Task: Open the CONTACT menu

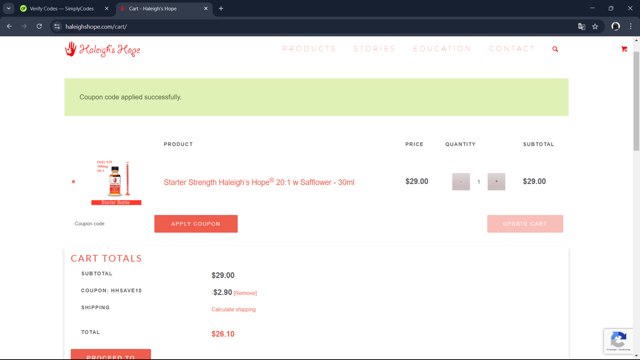Action: click(512, 49)
